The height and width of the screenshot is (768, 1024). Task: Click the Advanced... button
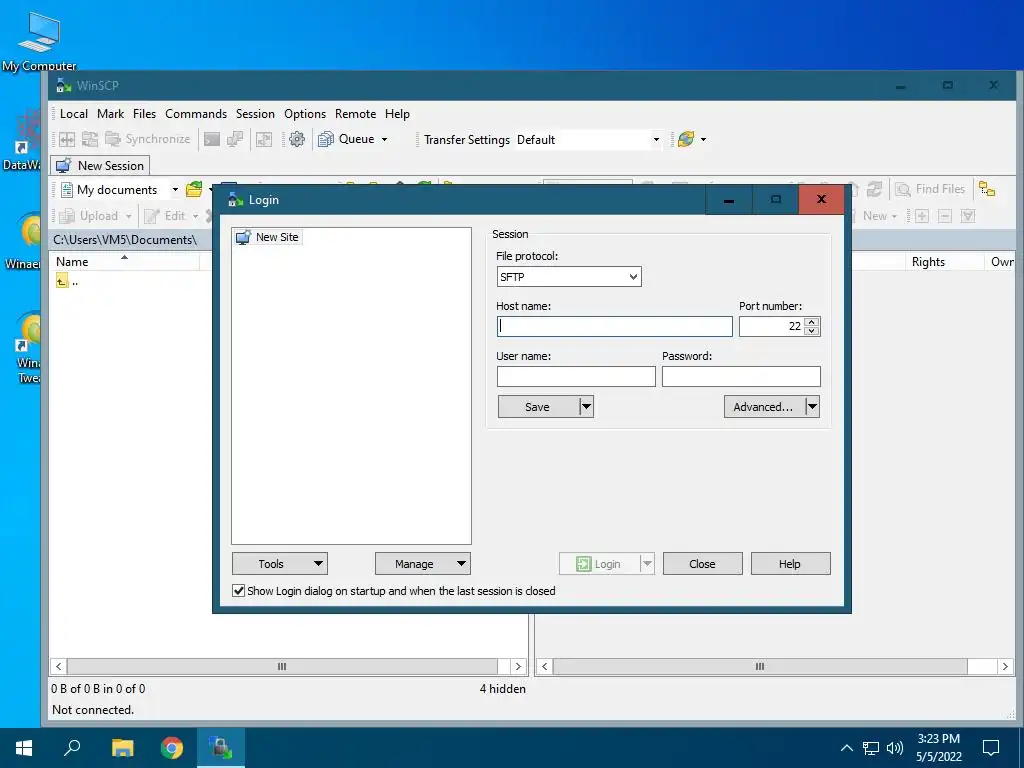tap(763, 407)
